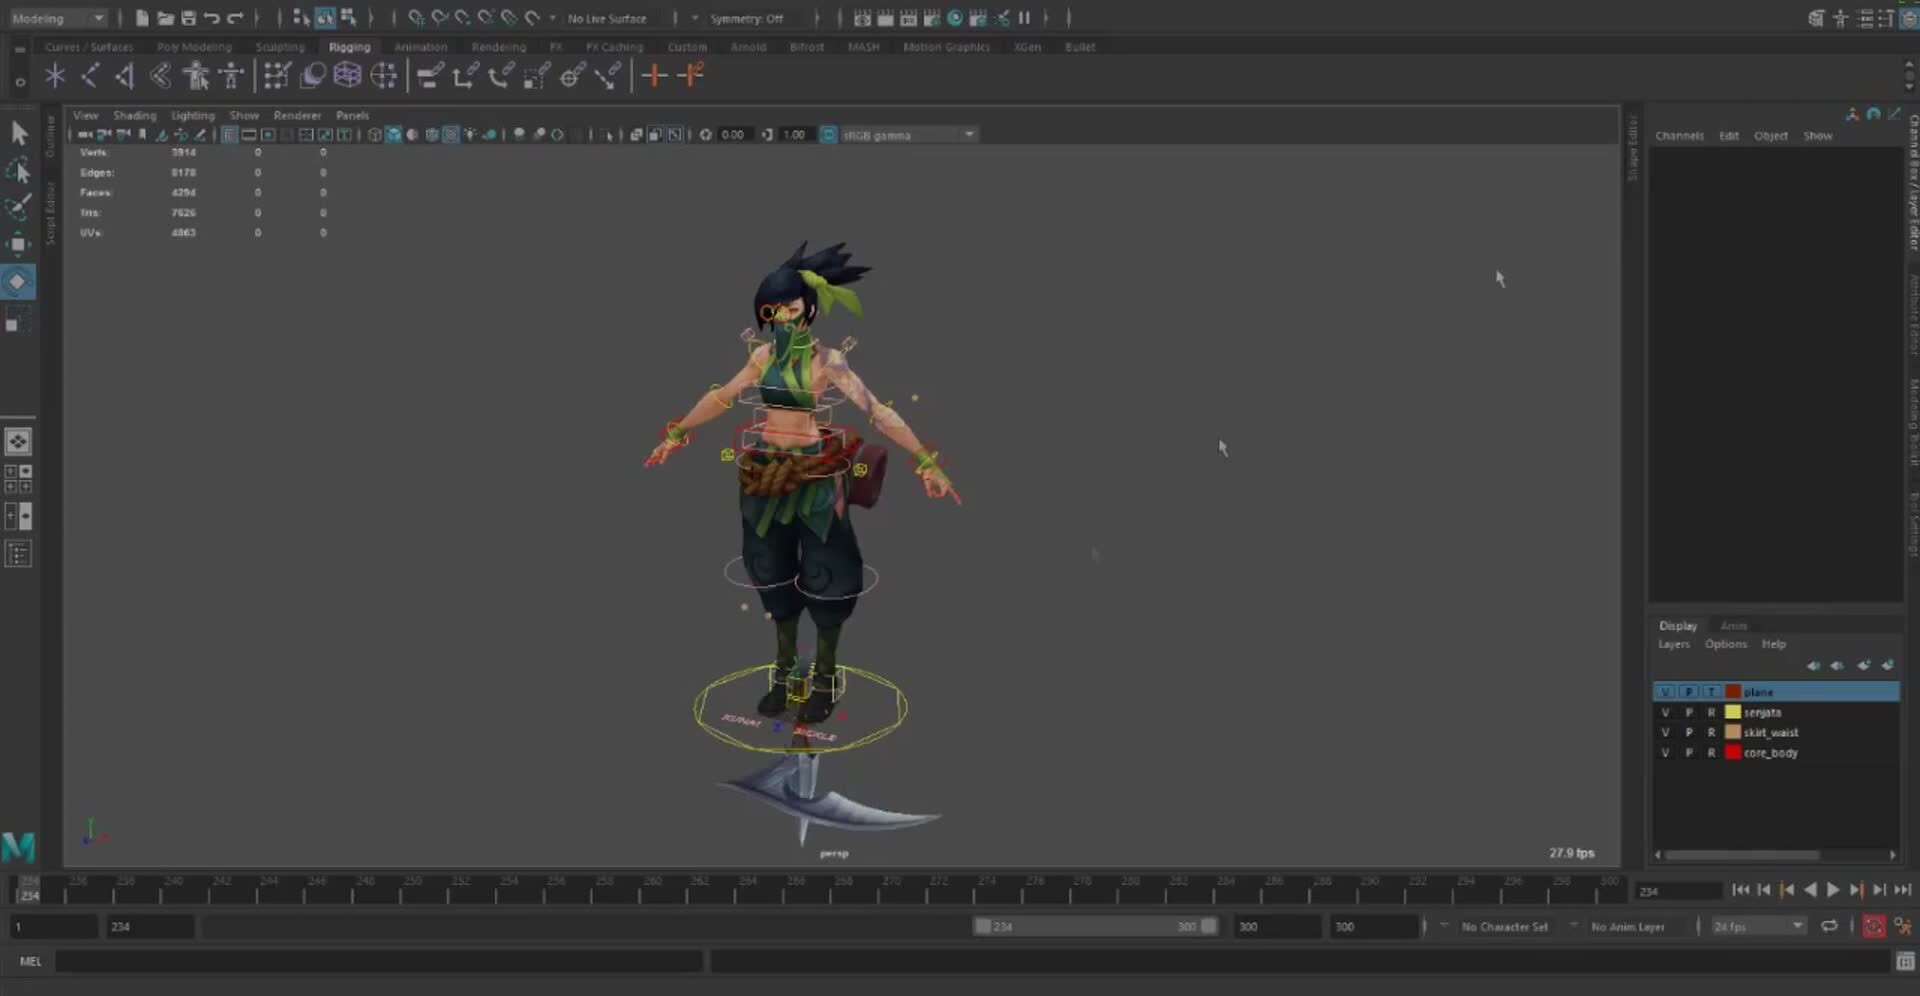Click the MEL command line input field
The width and height of the screenshot is (1920, 996).
pos(379,961)
